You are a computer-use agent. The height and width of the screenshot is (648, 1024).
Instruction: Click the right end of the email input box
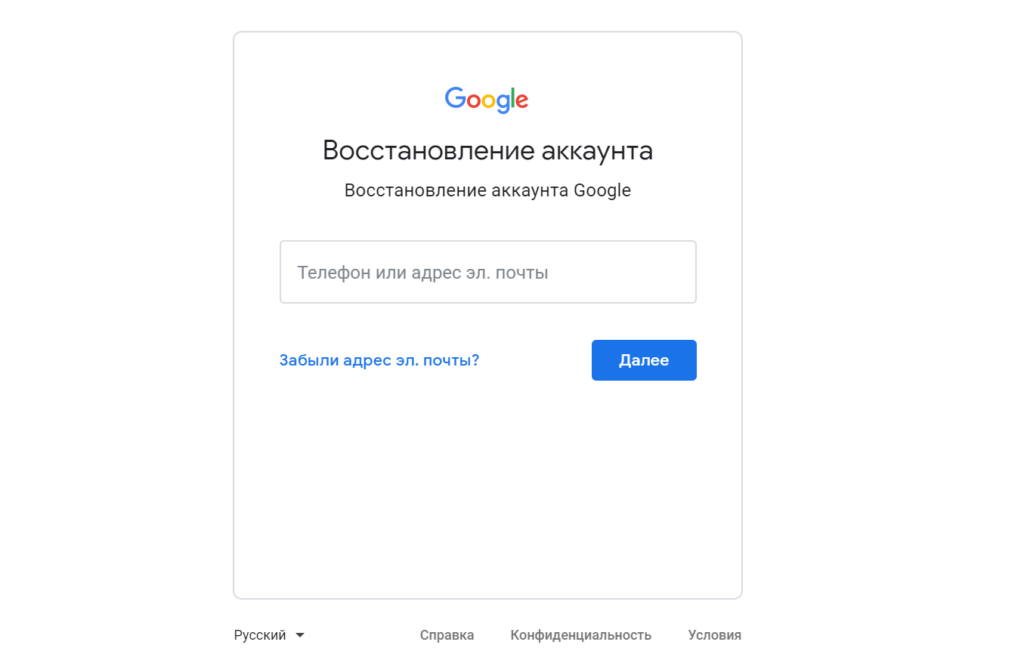(679, 272)
